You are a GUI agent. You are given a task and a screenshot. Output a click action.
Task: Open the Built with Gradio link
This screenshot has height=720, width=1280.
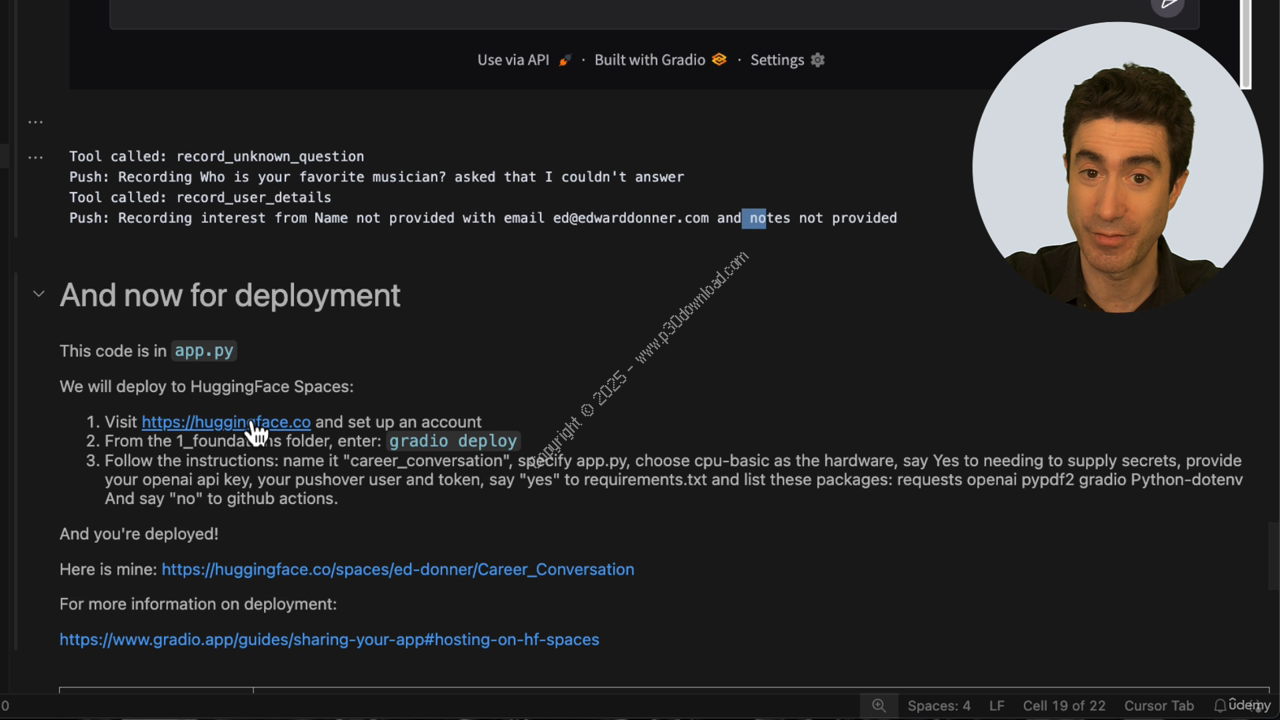click(650, 60)
